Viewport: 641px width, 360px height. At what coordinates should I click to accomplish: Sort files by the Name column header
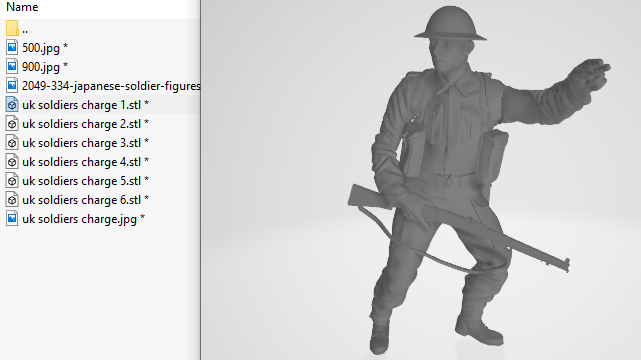22,7
